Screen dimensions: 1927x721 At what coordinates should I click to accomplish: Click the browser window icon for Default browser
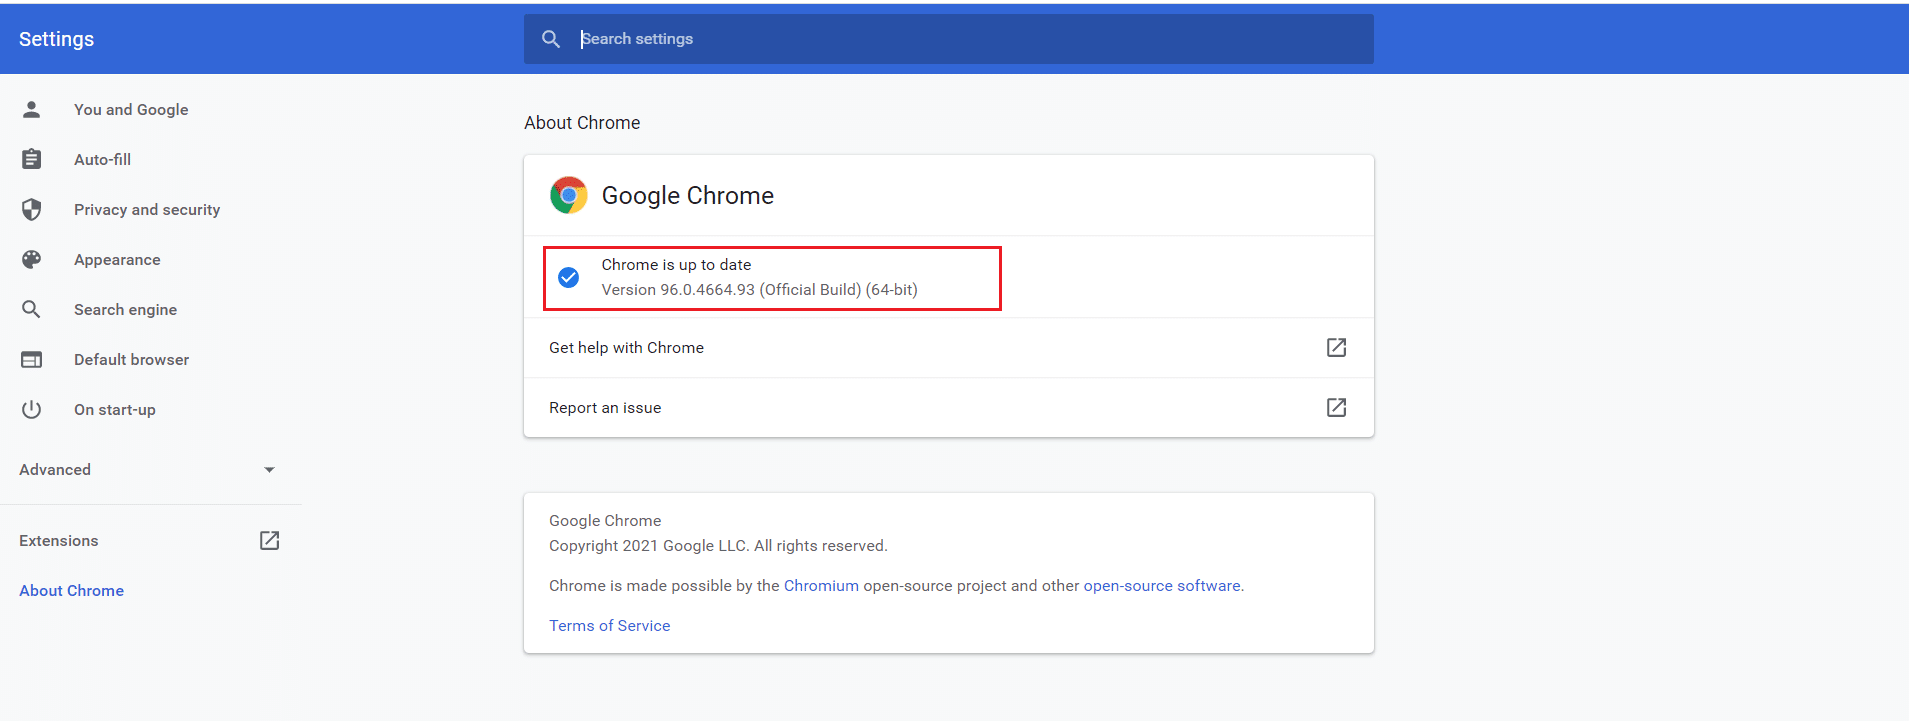point(32,359)
